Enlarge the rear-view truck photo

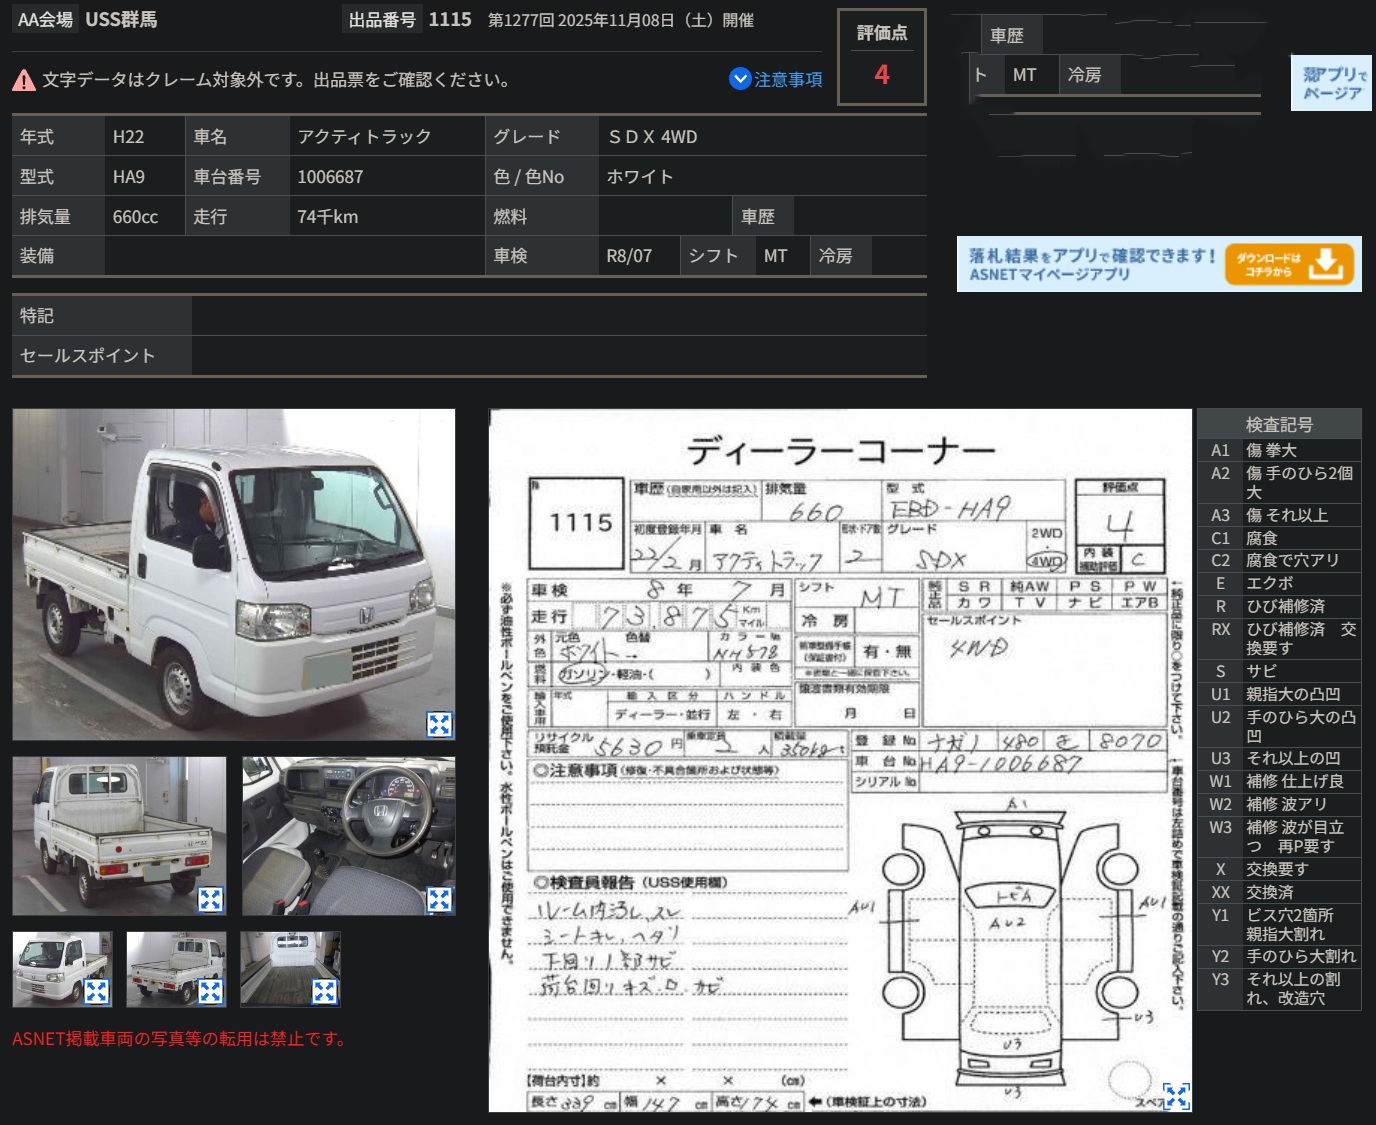[x=209, y=900]
